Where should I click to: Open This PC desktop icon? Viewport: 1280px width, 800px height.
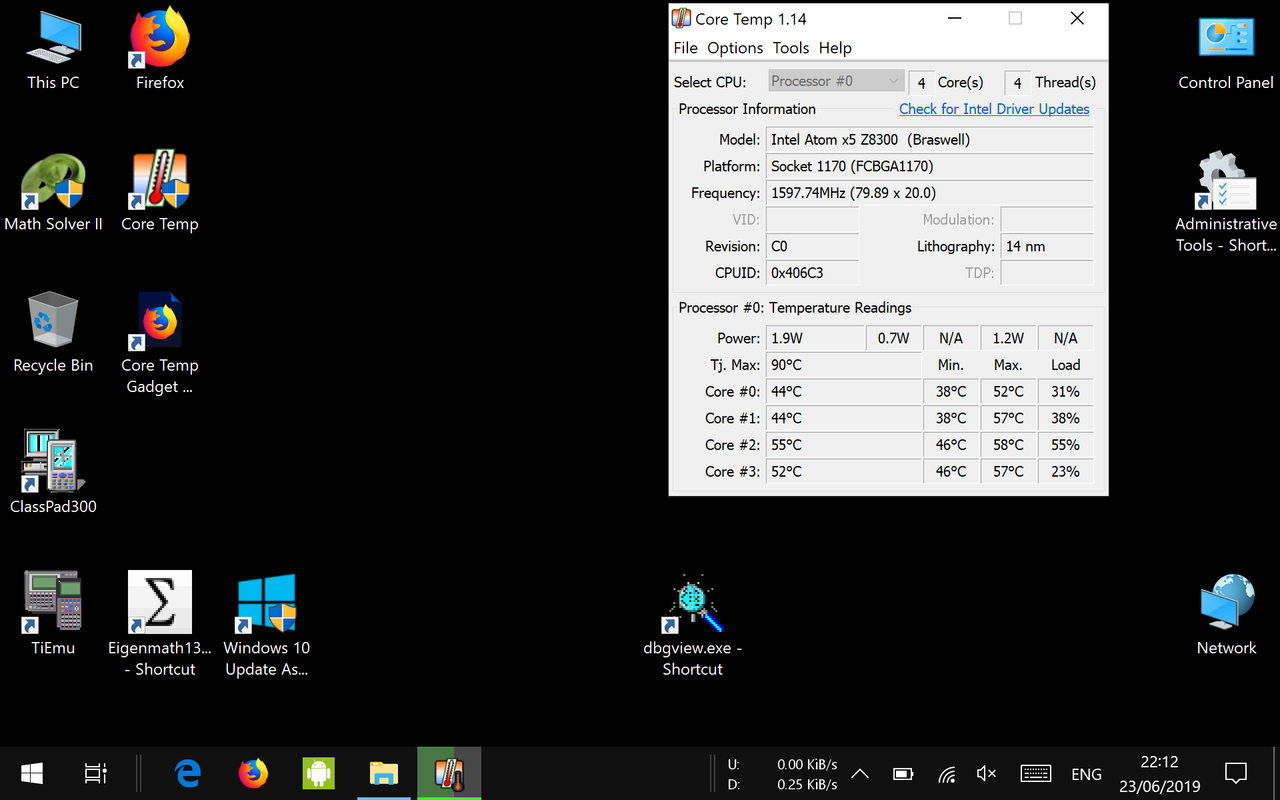pyautogui.click(x=53, y=50)
